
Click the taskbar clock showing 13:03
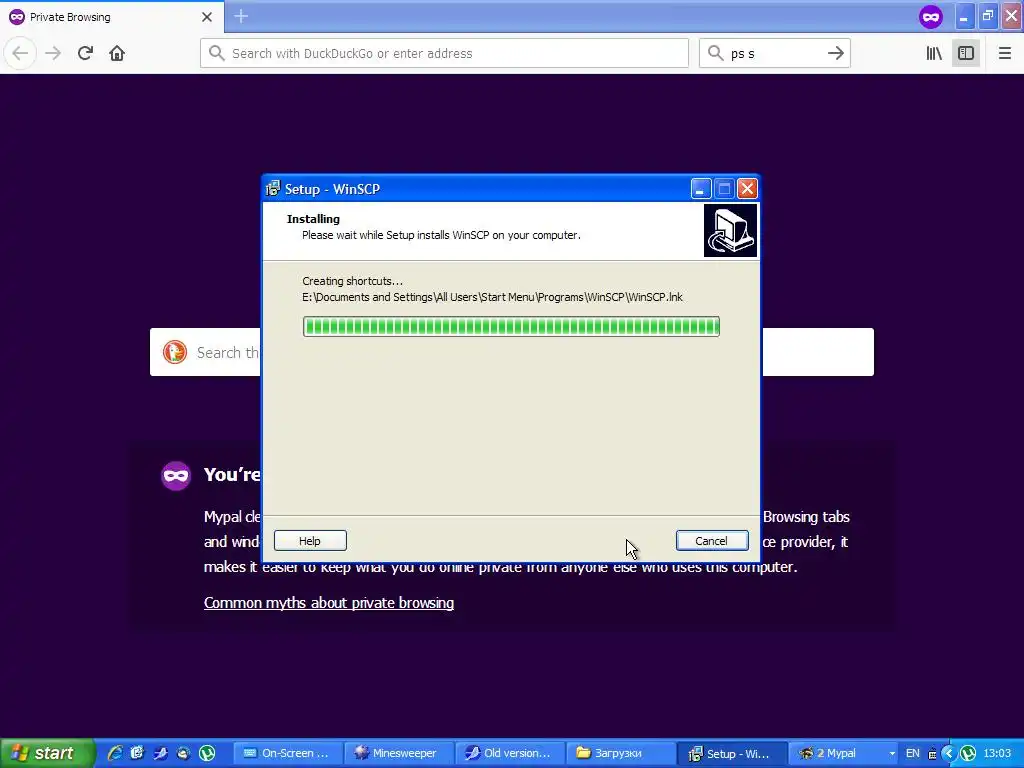click(997, 754)
